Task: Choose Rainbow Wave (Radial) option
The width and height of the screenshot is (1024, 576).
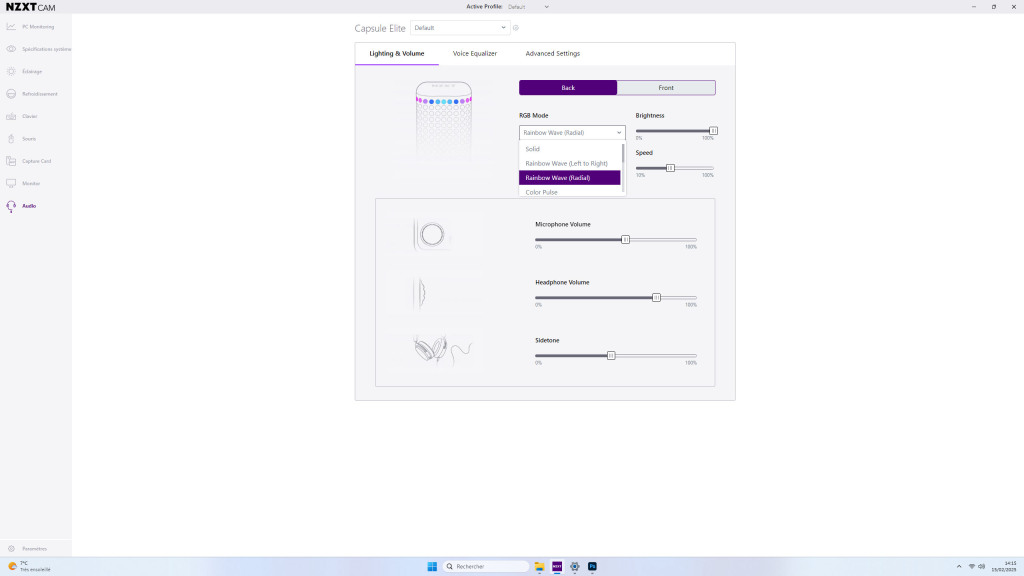Action: [569, 178]
